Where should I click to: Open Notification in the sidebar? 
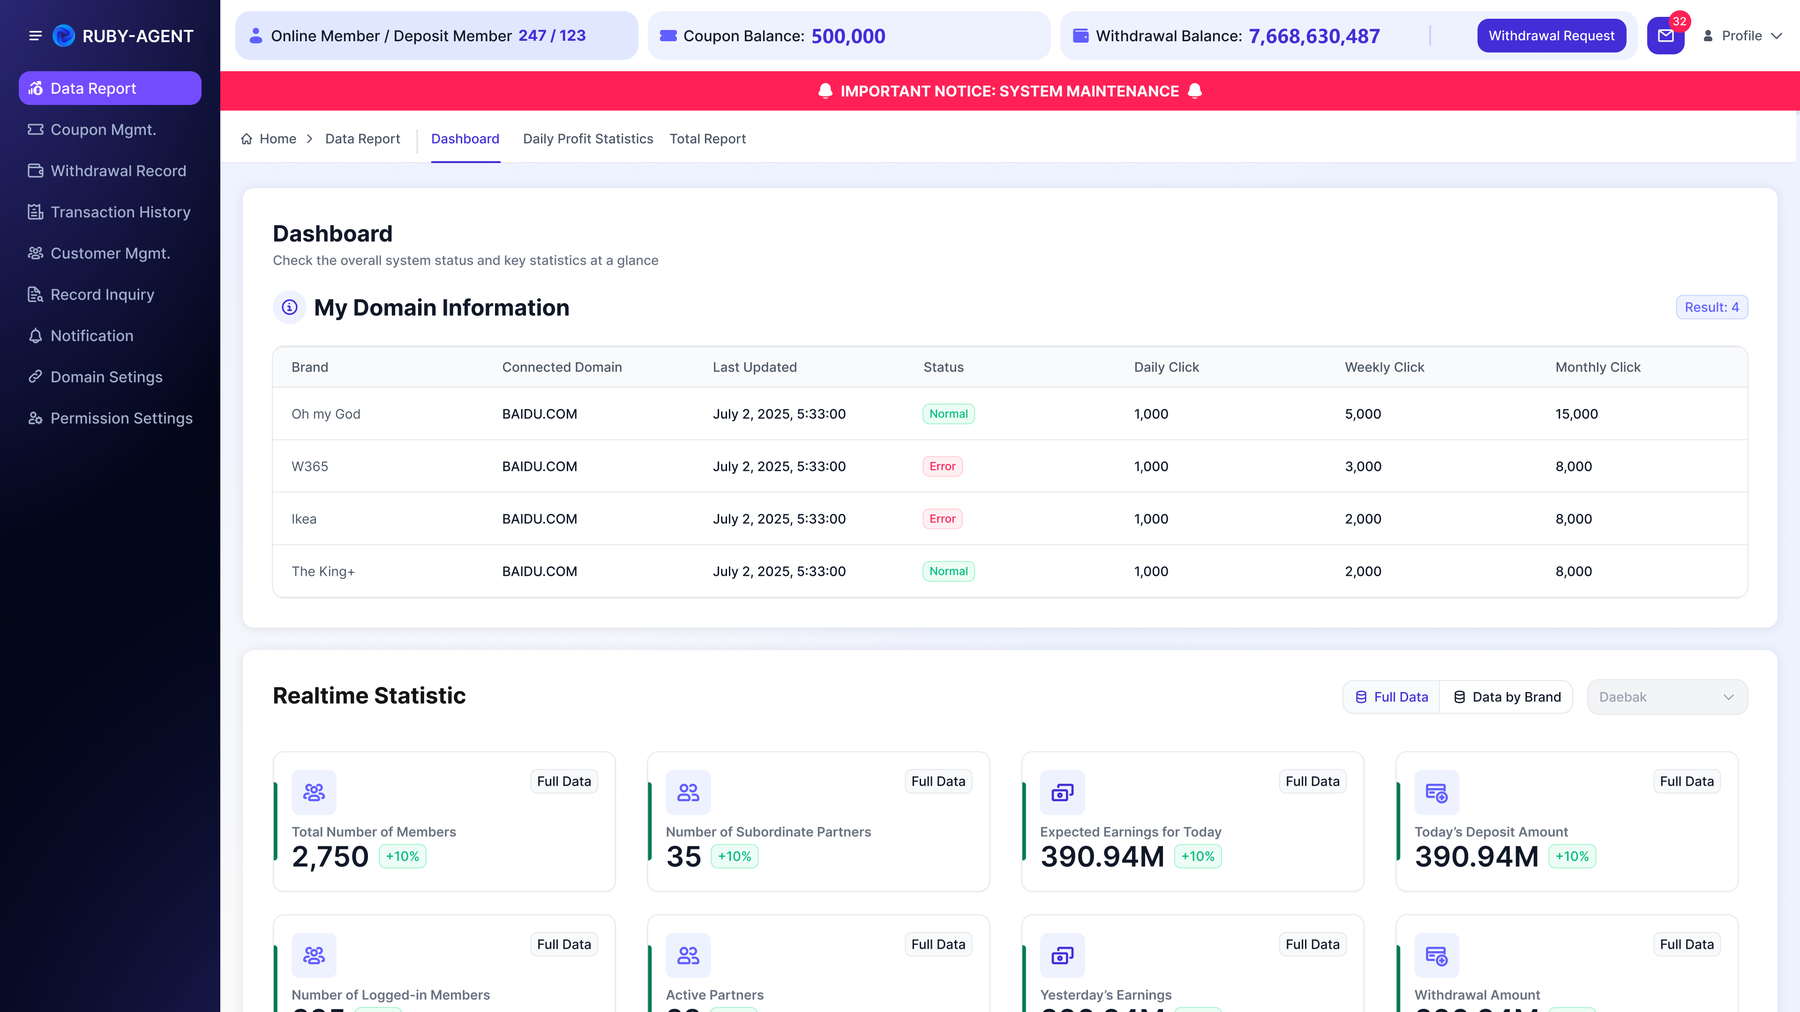pyautogui.click(x=110, y=336)
